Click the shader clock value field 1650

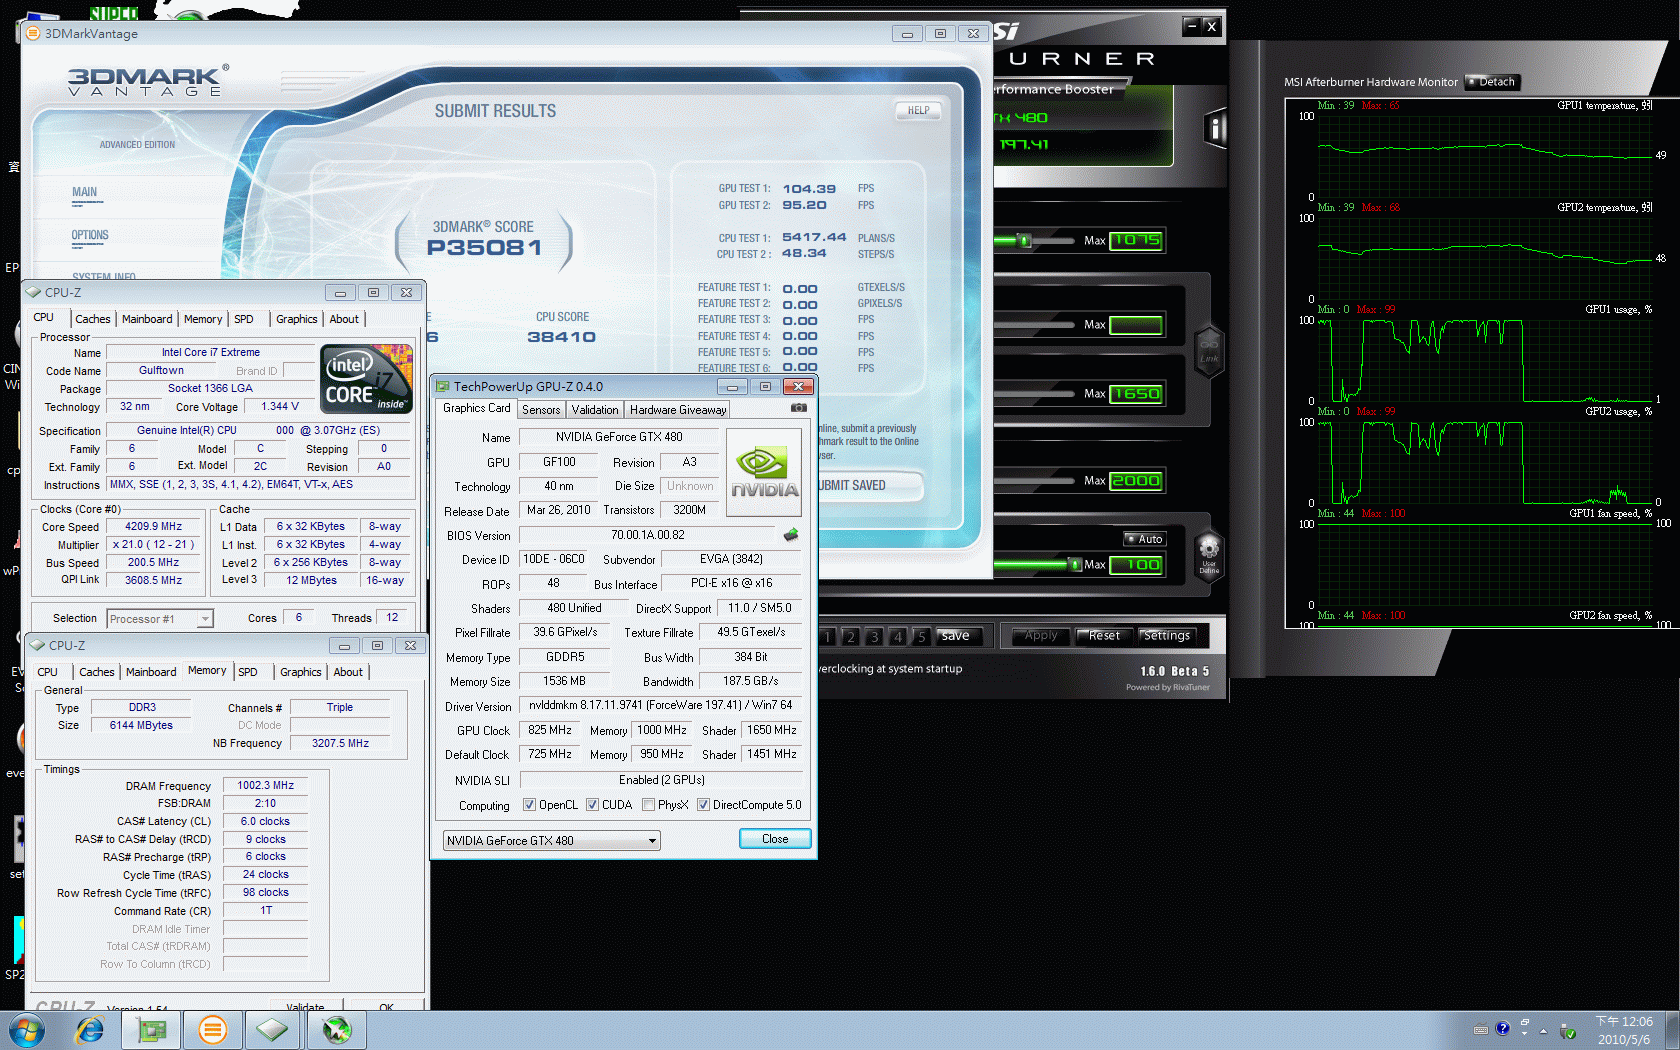click(1136, 394)
